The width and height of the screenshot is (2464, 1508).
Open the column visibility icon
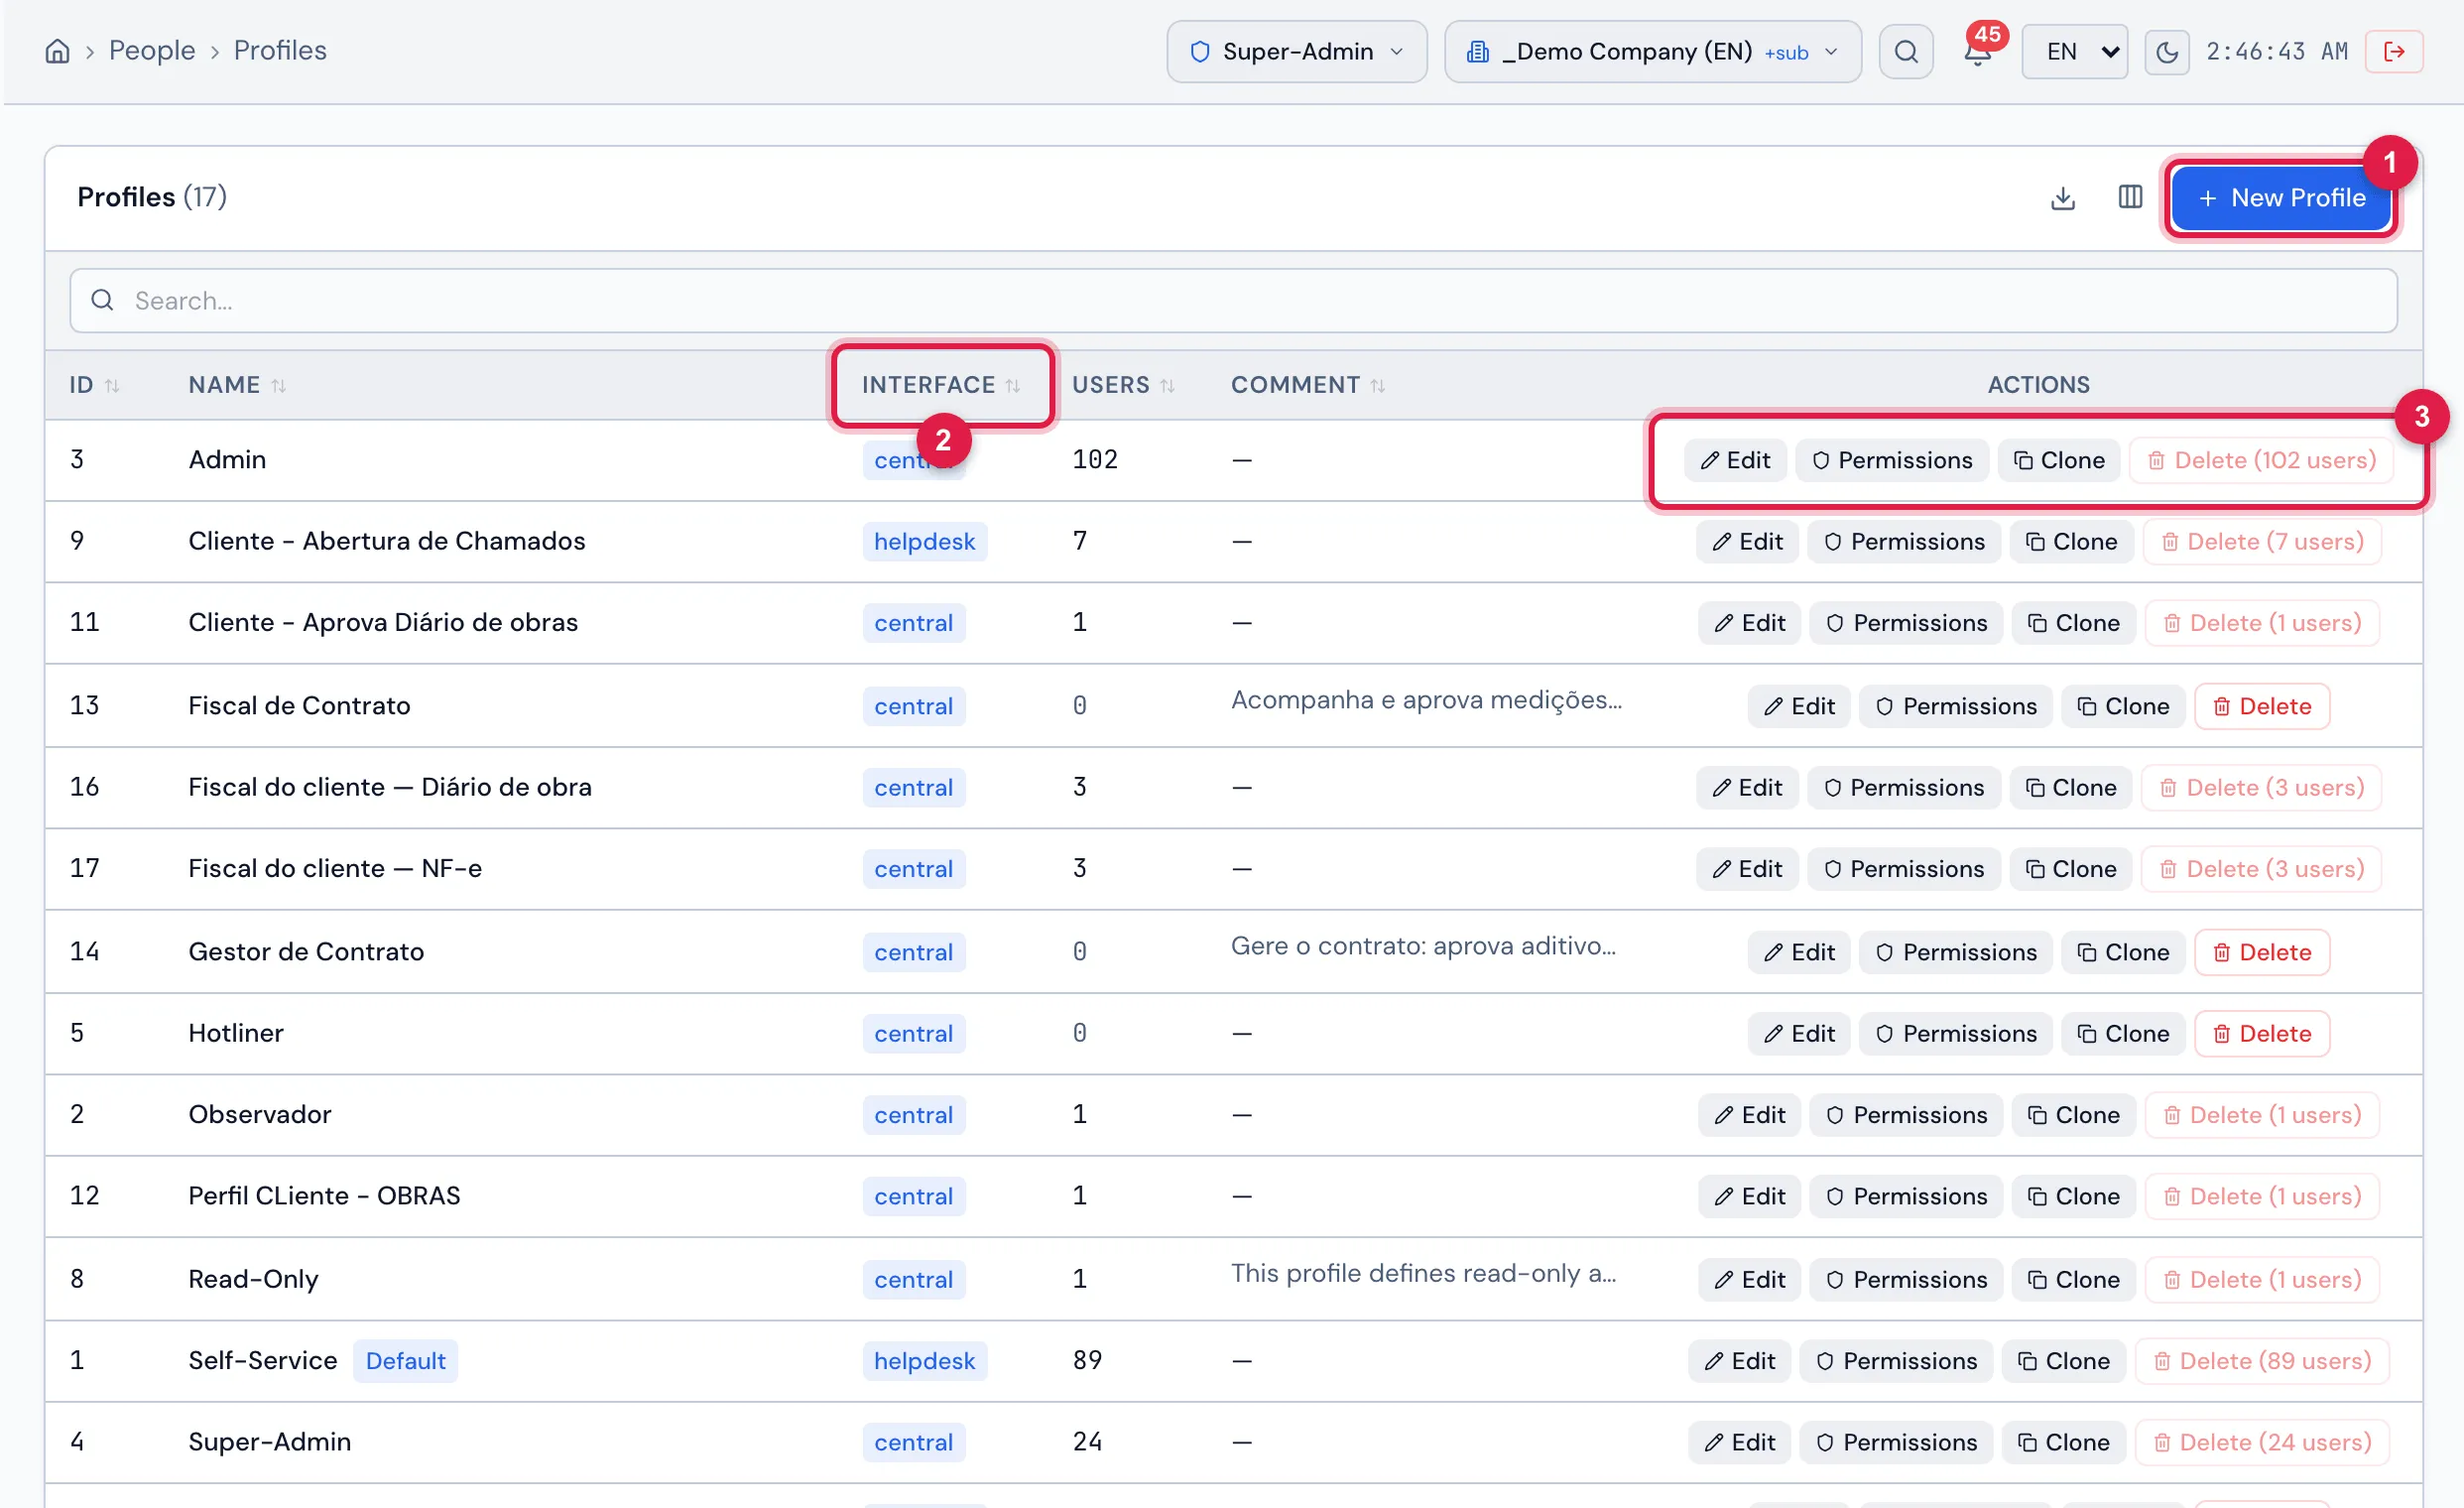click(x=2130, y=197)
